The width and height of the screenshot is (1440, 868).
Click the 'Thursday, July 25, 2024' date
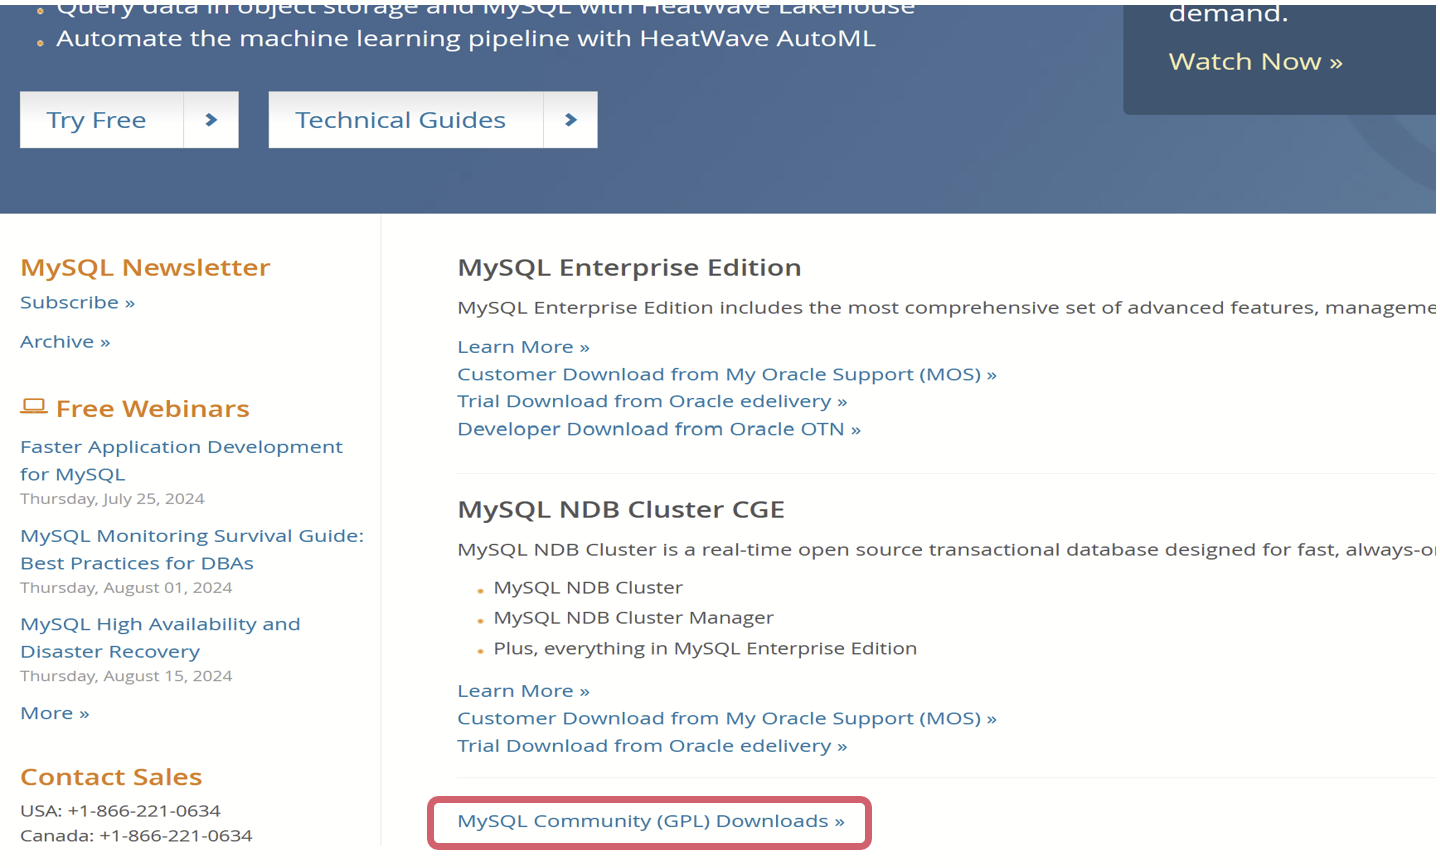(x=112, y=499)
